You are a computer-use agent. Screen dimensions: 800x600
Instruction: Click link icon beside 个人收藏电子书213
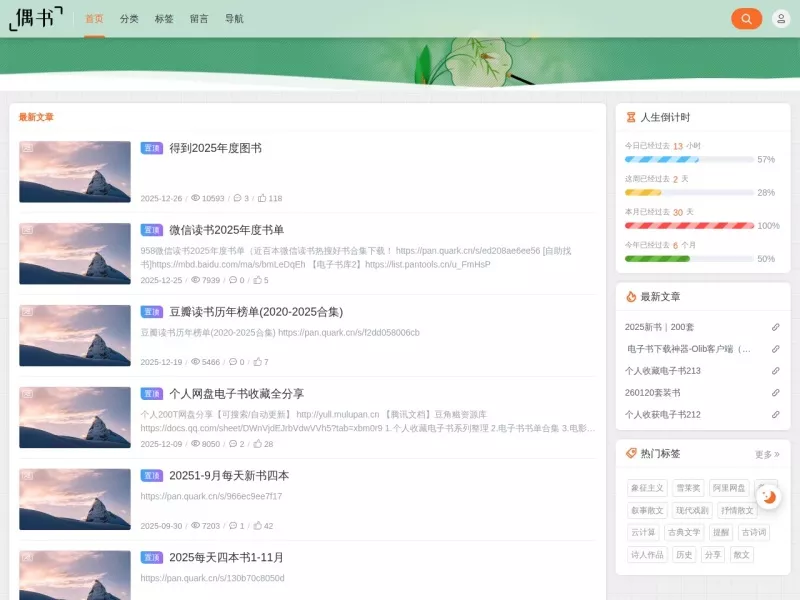click(776, 371)
